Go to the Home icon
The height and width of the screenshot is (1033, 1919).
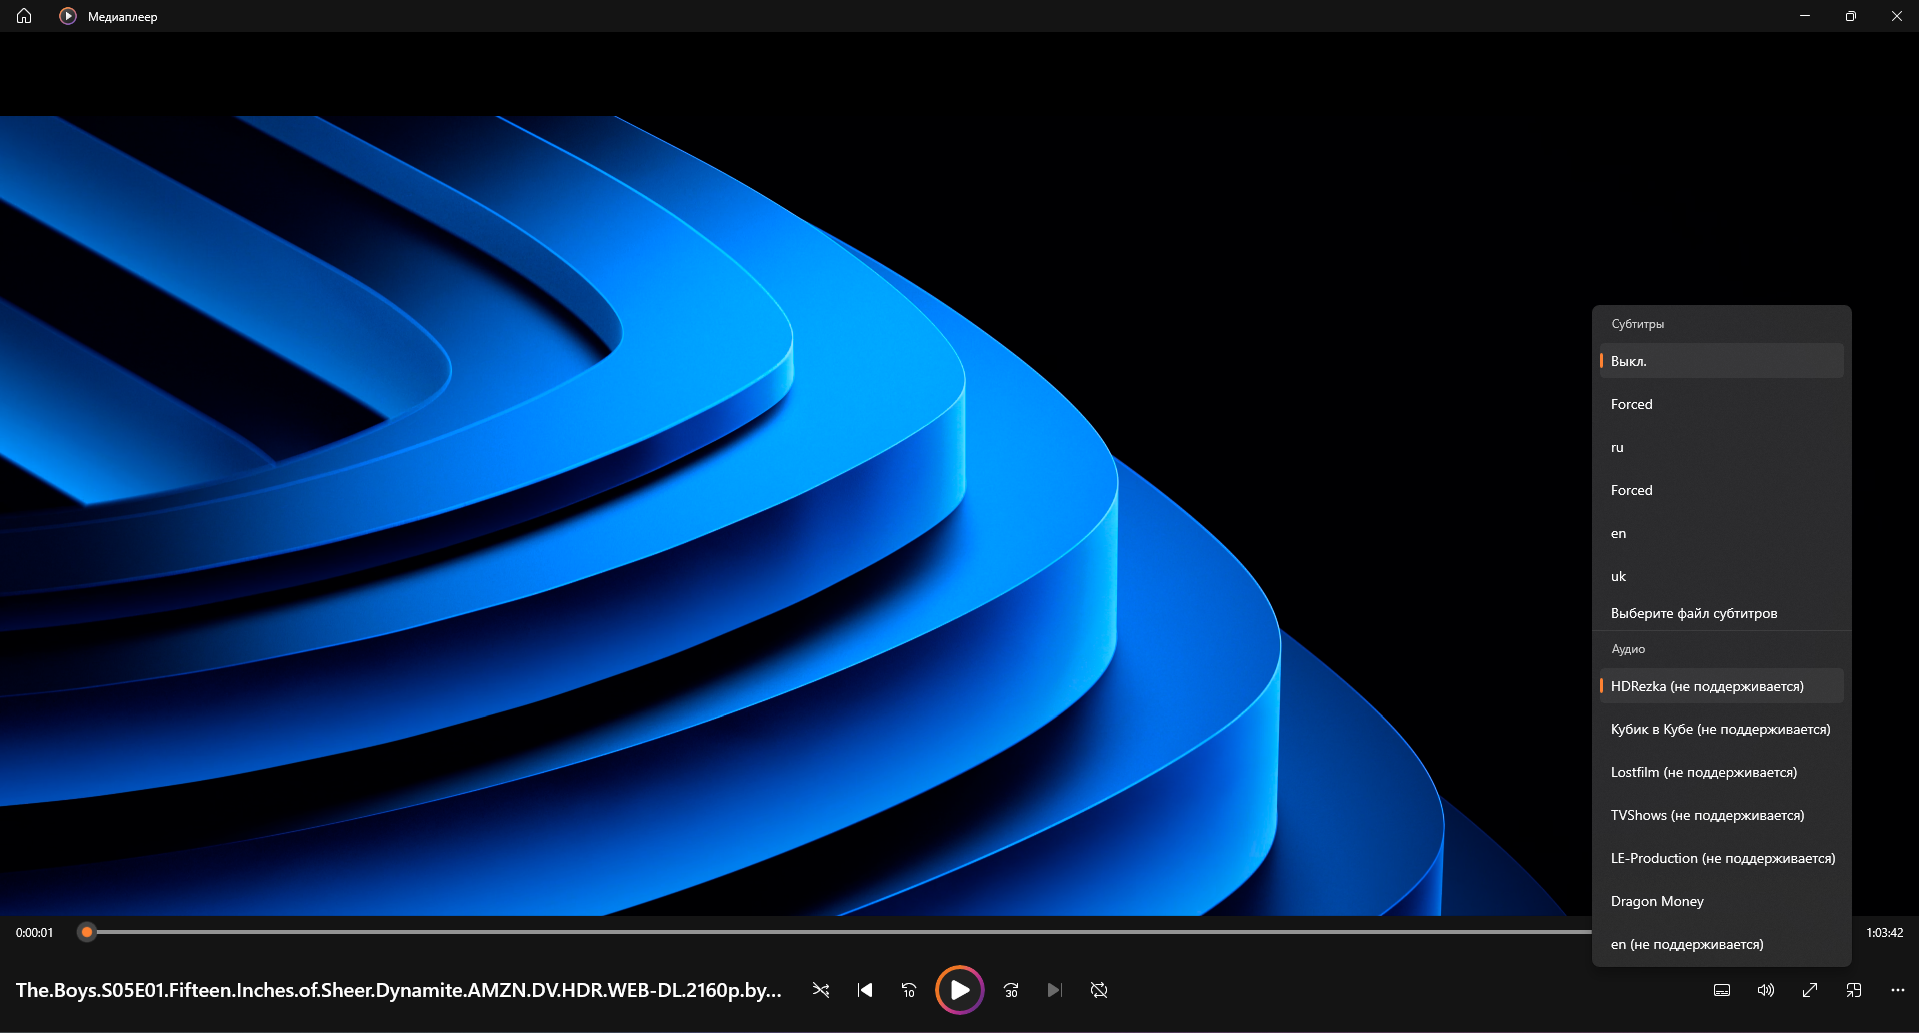click(24, 16)
